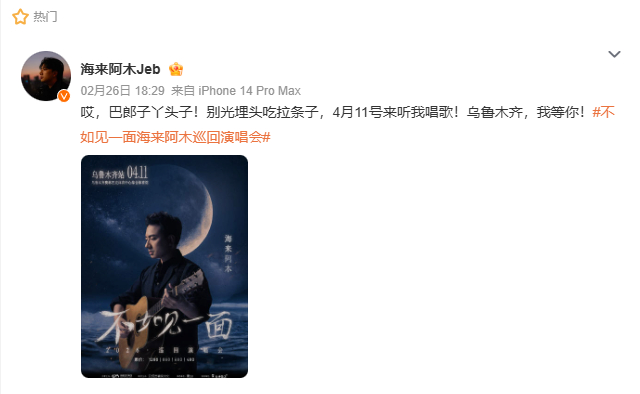The height and width of the screenshot is (394, 640).
Task: Open the 海来阿木Jeb username link
Action: [x=120, y=69]
